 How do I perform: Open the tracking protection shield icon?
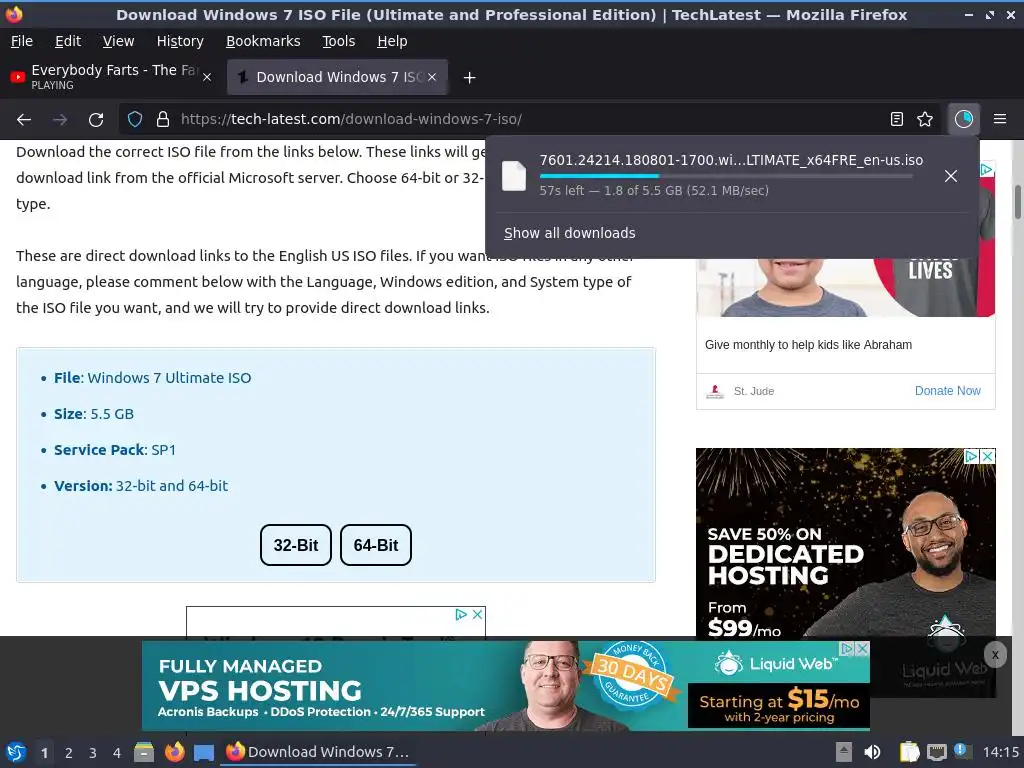135,120
